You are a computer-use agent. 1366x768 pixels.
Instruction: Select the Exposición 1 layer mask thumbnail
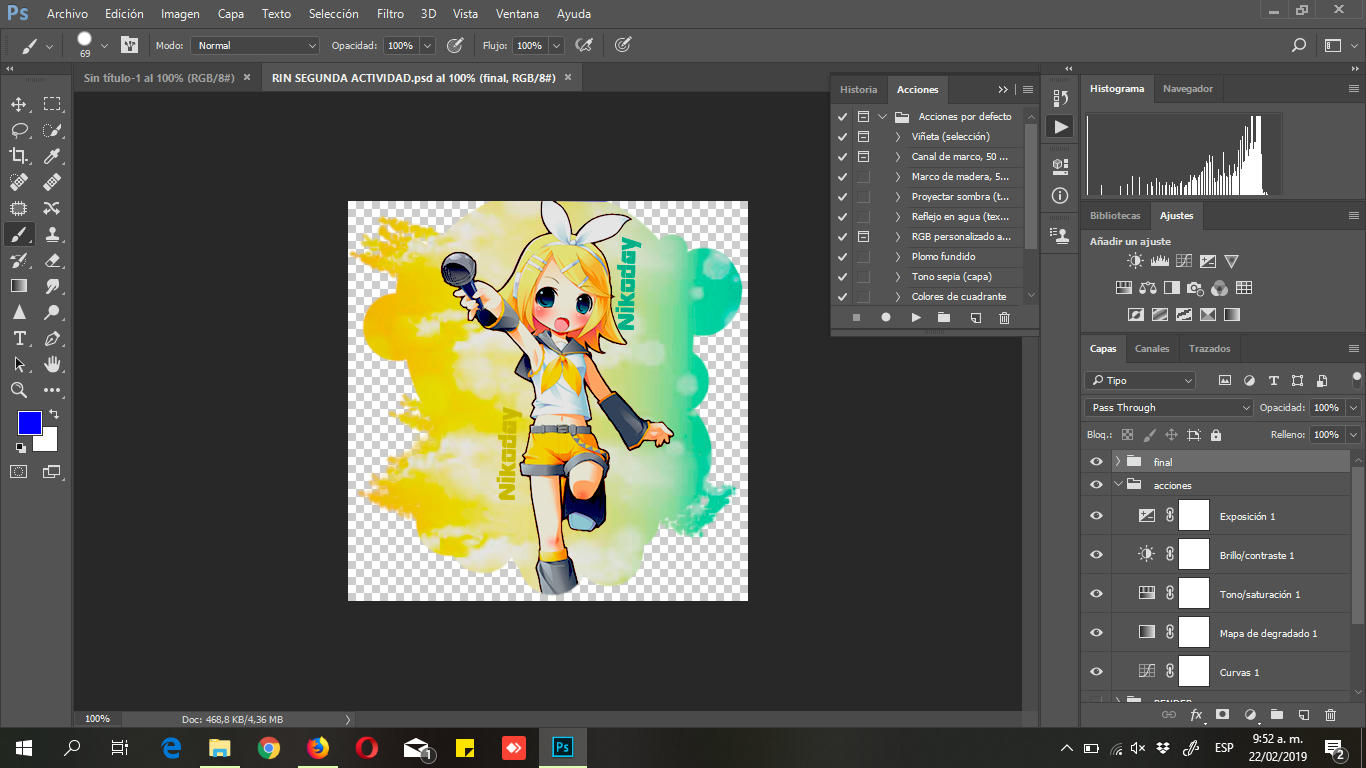tap(1194, 516)
